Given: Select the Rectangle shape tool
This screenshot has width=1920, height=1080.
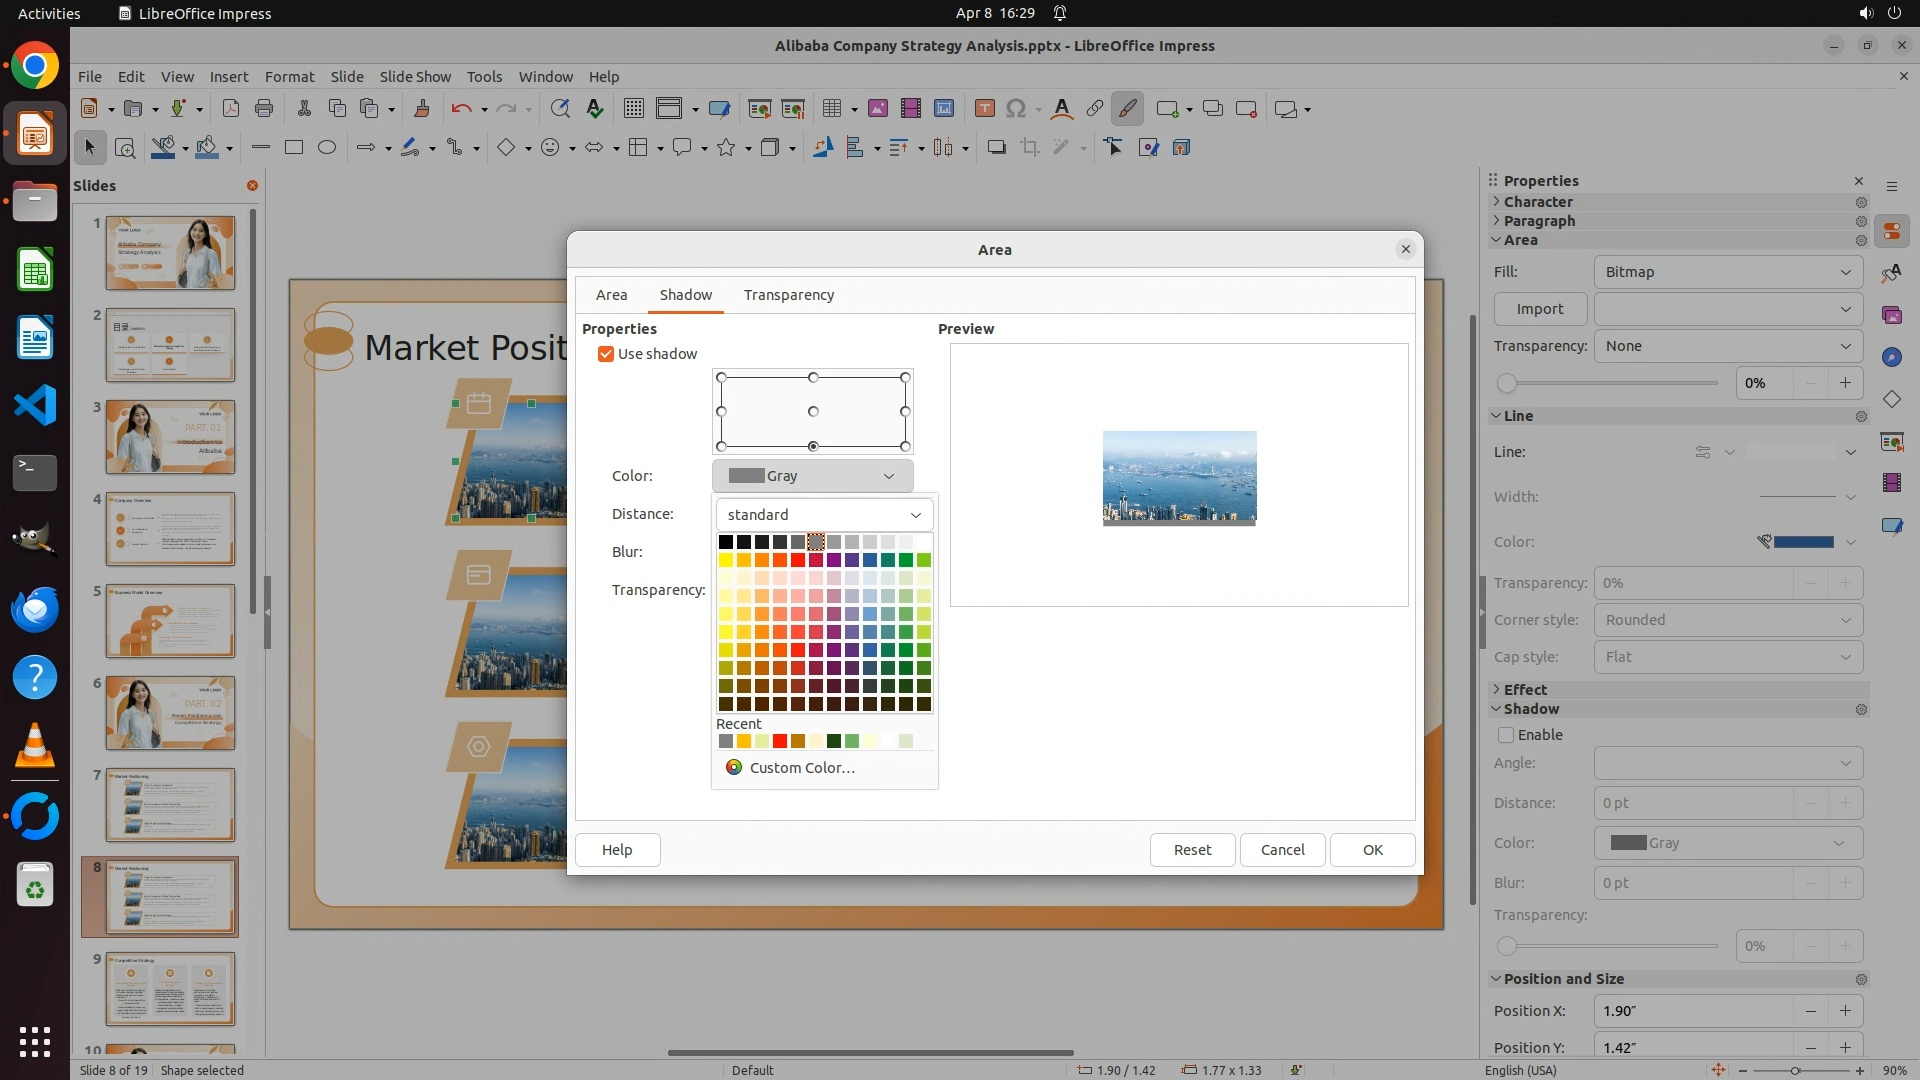Looking at the screenshot, I should (x=293, y=148).
